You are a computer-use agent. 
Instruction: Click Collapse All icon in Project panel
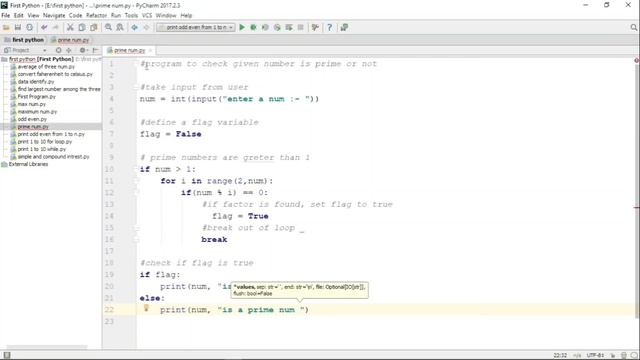click(x=69, y=50)
